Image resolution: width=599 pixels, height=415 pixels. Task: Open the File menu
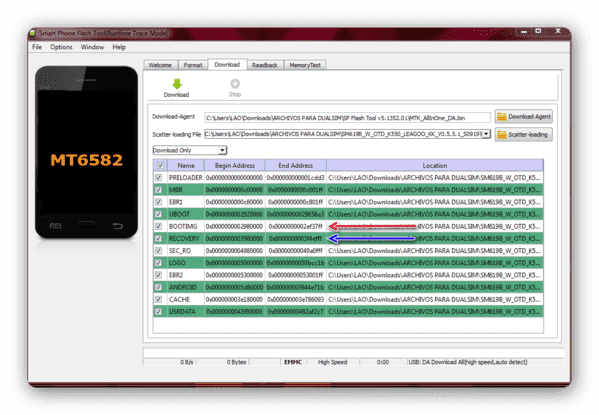tap(37, 47)
